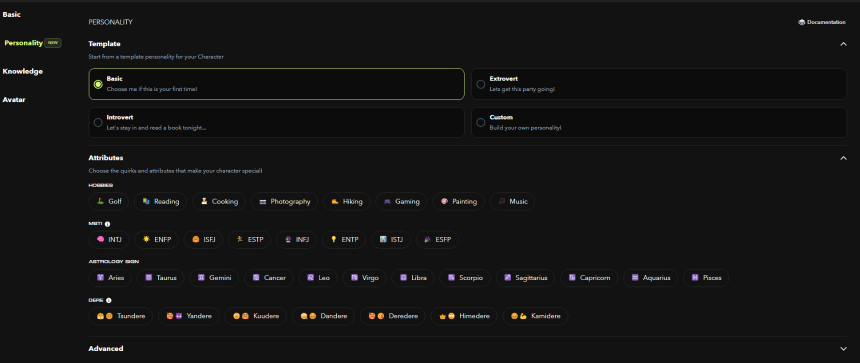860x363 pixels.
Task: Choose the ISFJ personality chip
Action: (203, 240)
